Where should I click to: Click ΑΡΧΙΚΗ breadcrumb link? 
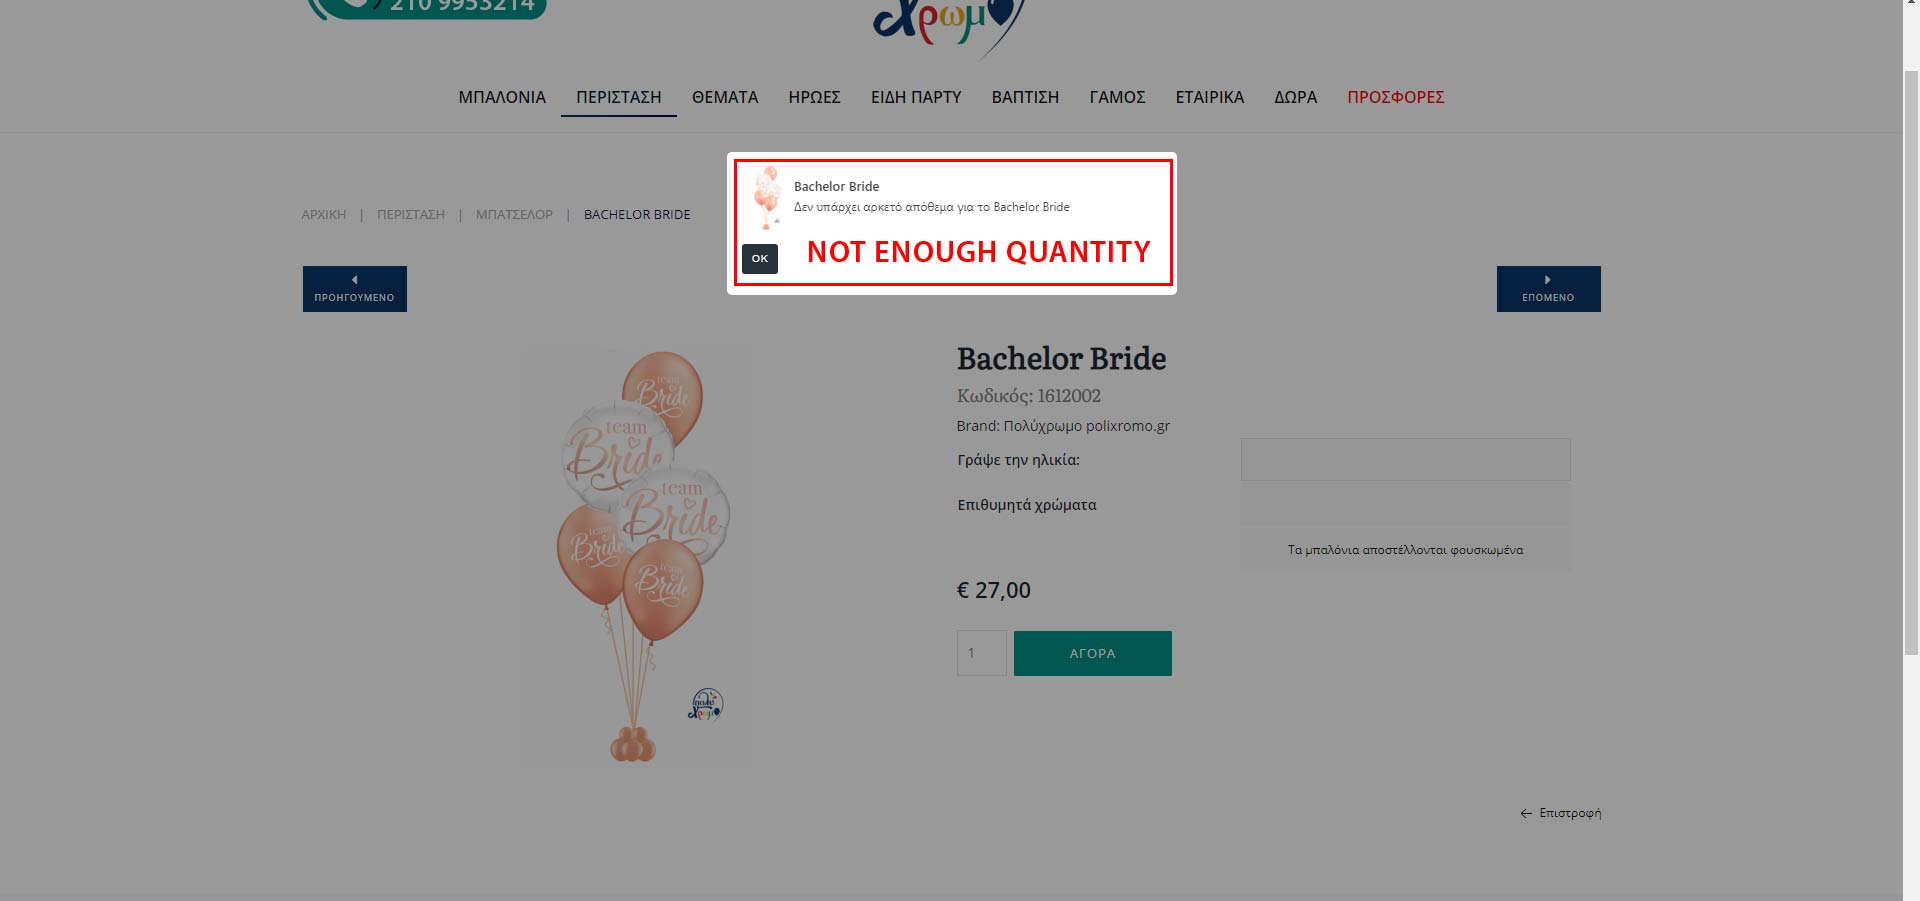[324, 215]
